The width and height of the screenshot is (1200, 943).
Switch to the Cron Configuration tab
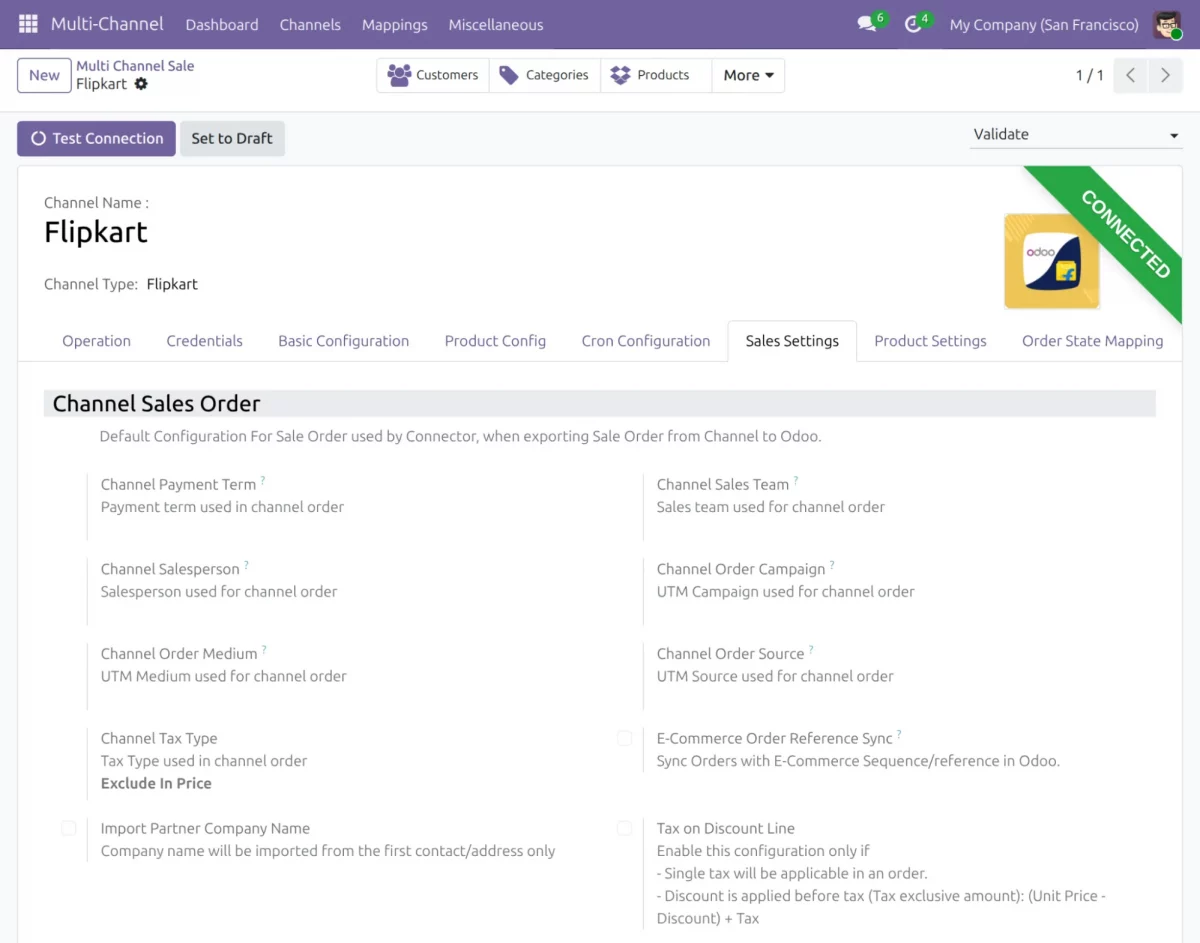[646, 341]
